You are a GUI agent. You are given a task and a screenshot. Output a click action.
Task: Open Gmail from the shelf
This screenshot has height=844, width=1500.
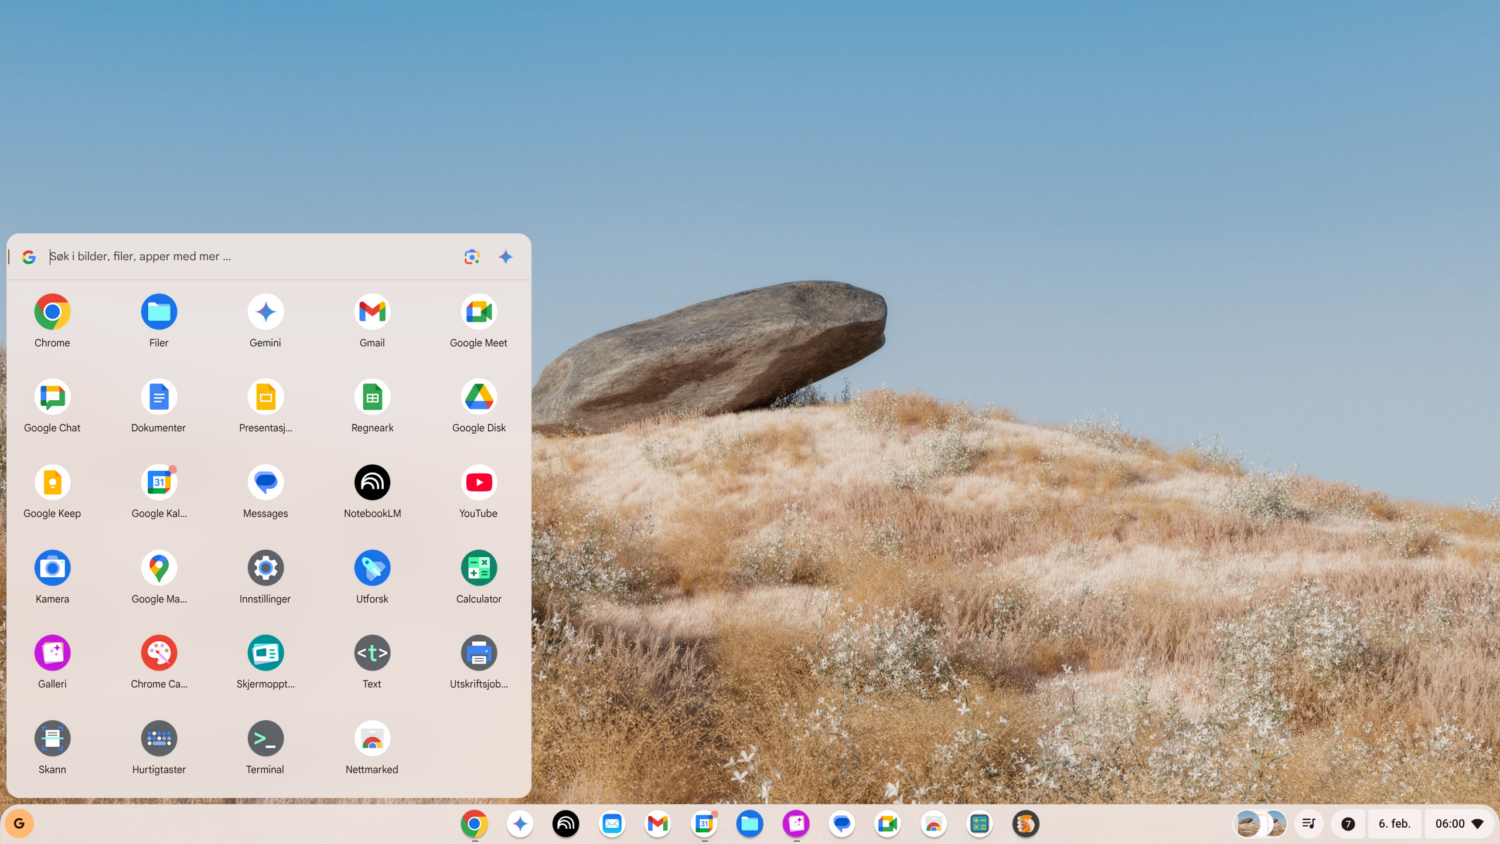click(x=657, y=824)
